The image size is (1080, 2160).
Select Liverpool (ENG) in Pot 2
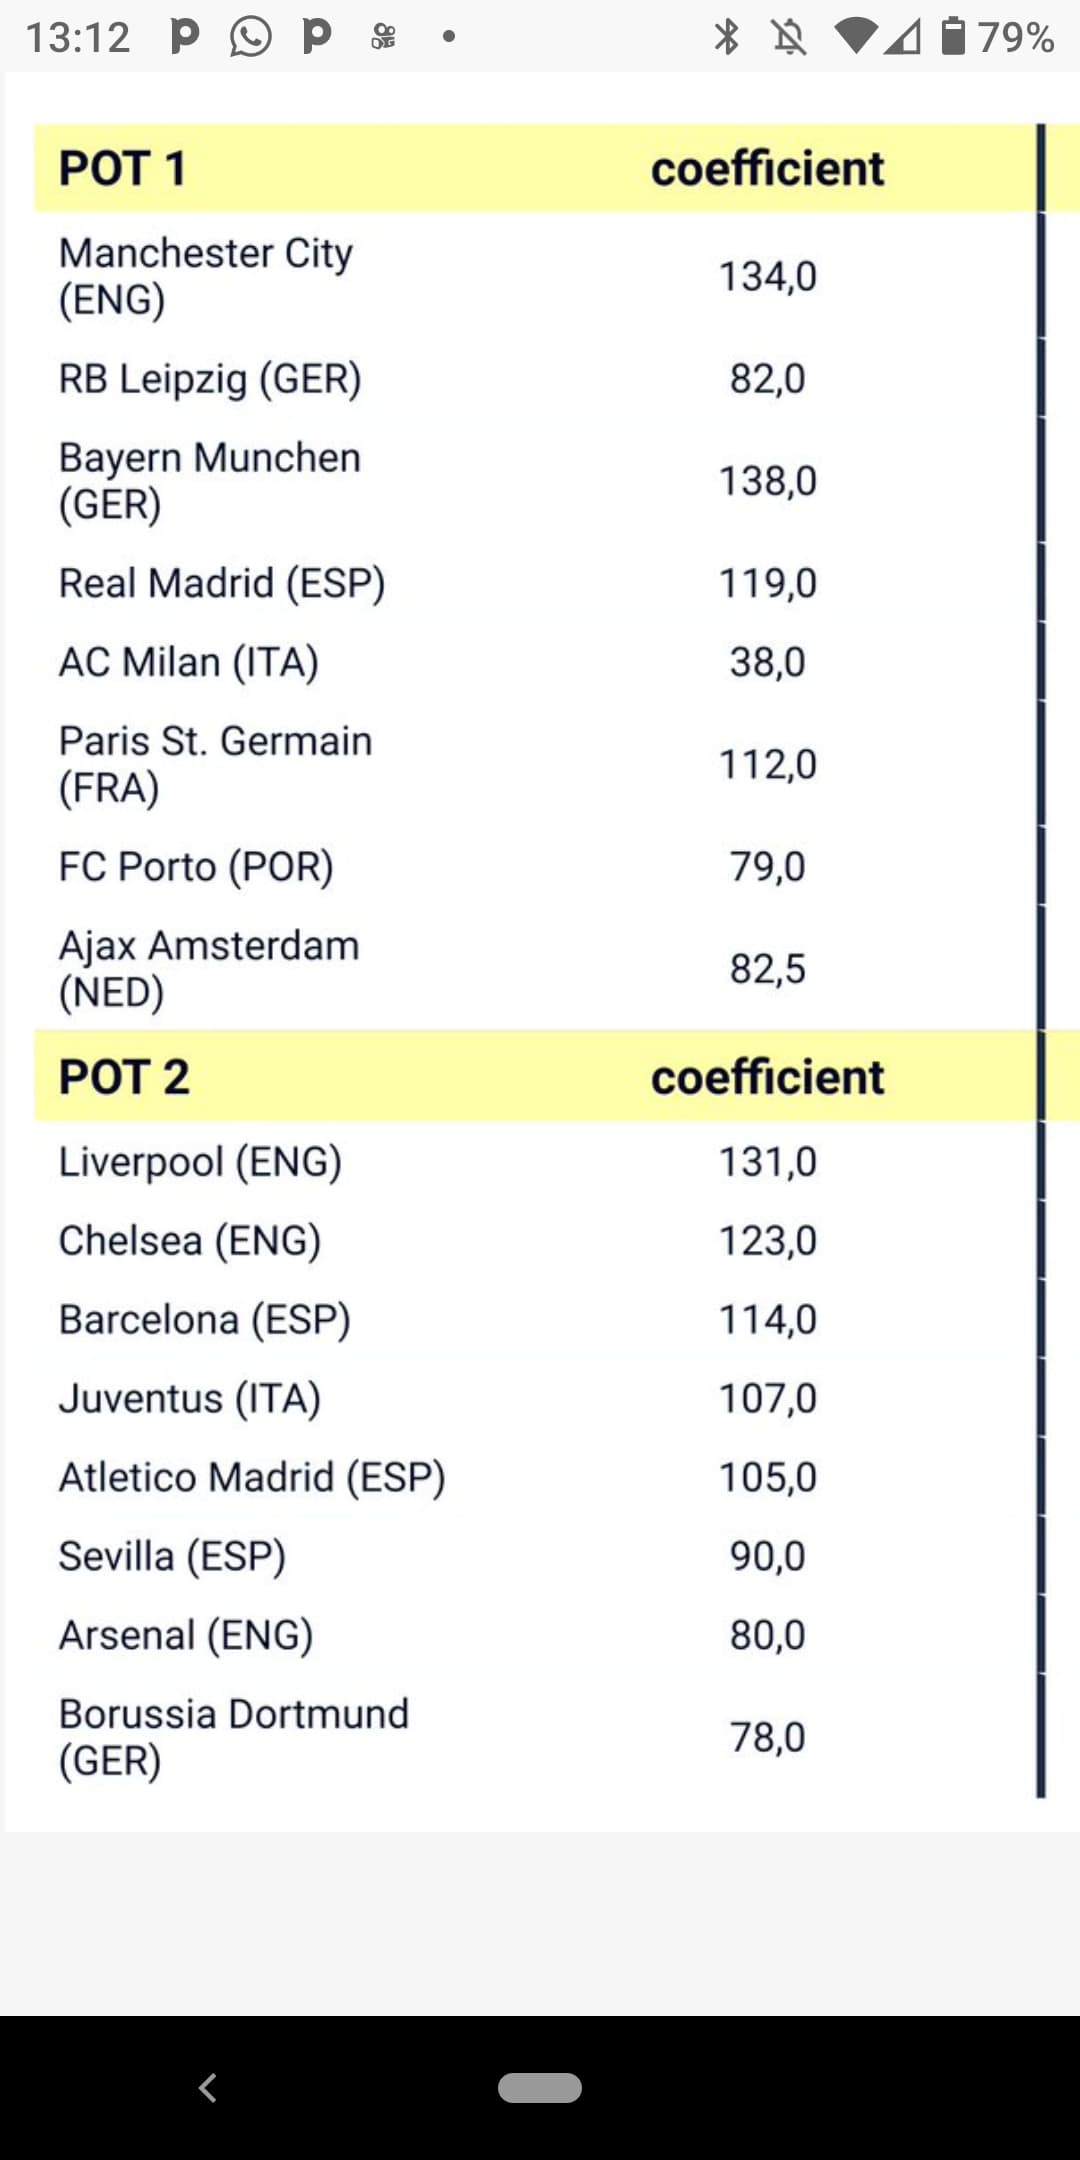pos(200,1162)
